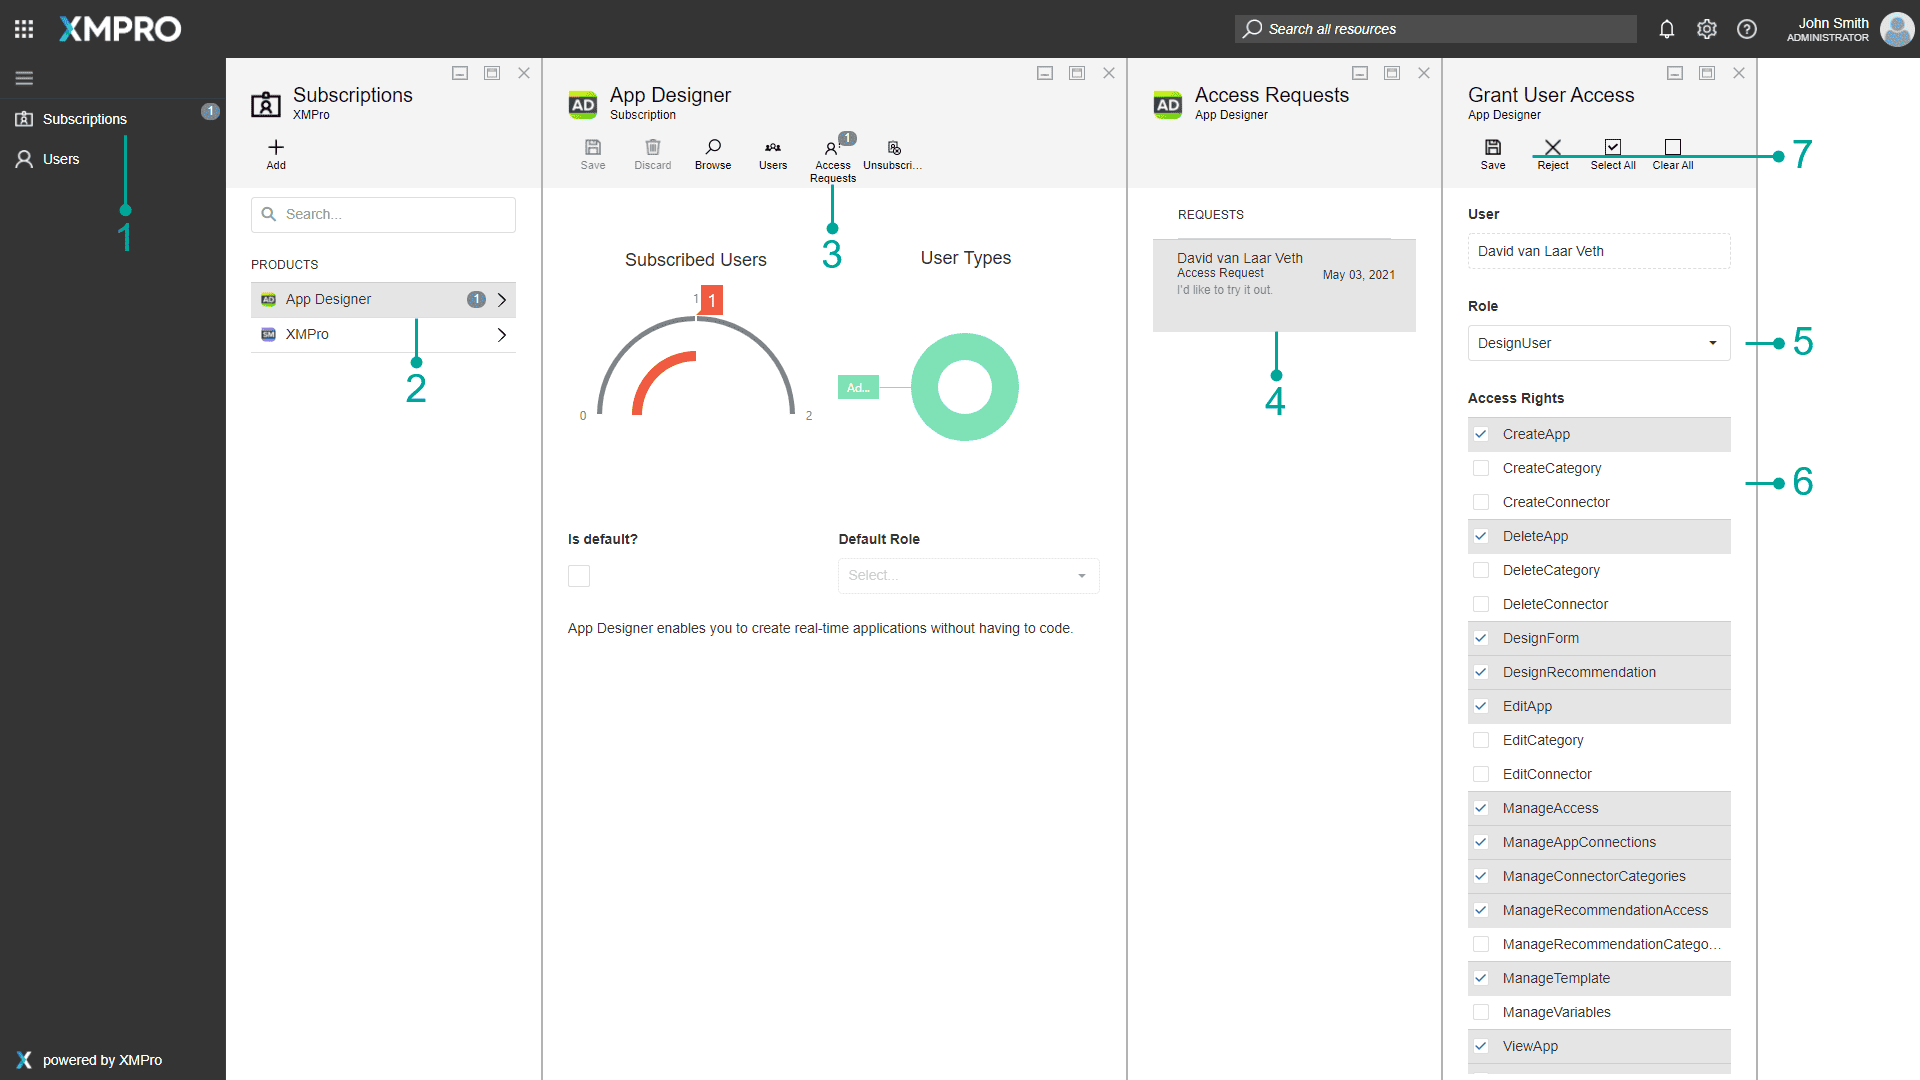Go to Users in the left sidebar
Image resolution: width=1920 pixels, height=1080 pixels.
[x=61, y=159]
